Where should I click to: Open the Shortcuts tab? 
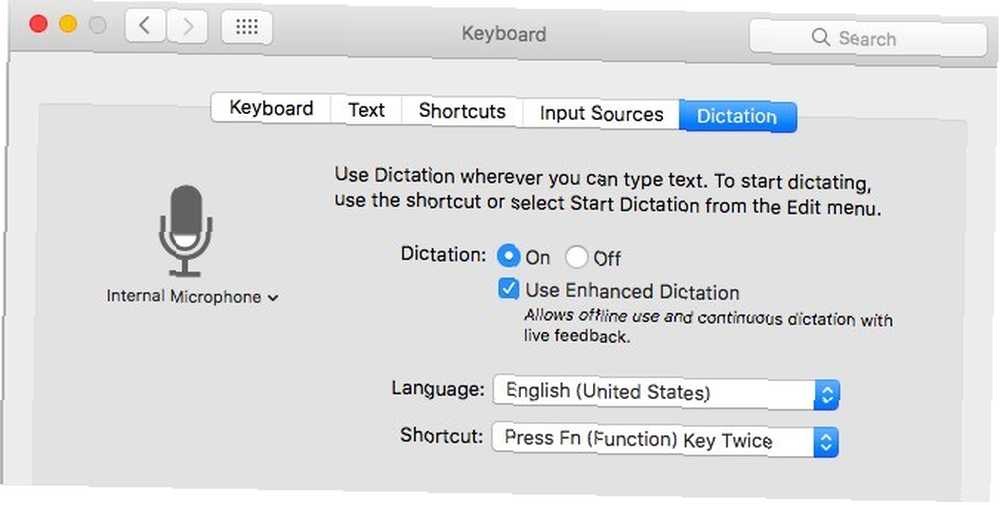click(462, 111)
